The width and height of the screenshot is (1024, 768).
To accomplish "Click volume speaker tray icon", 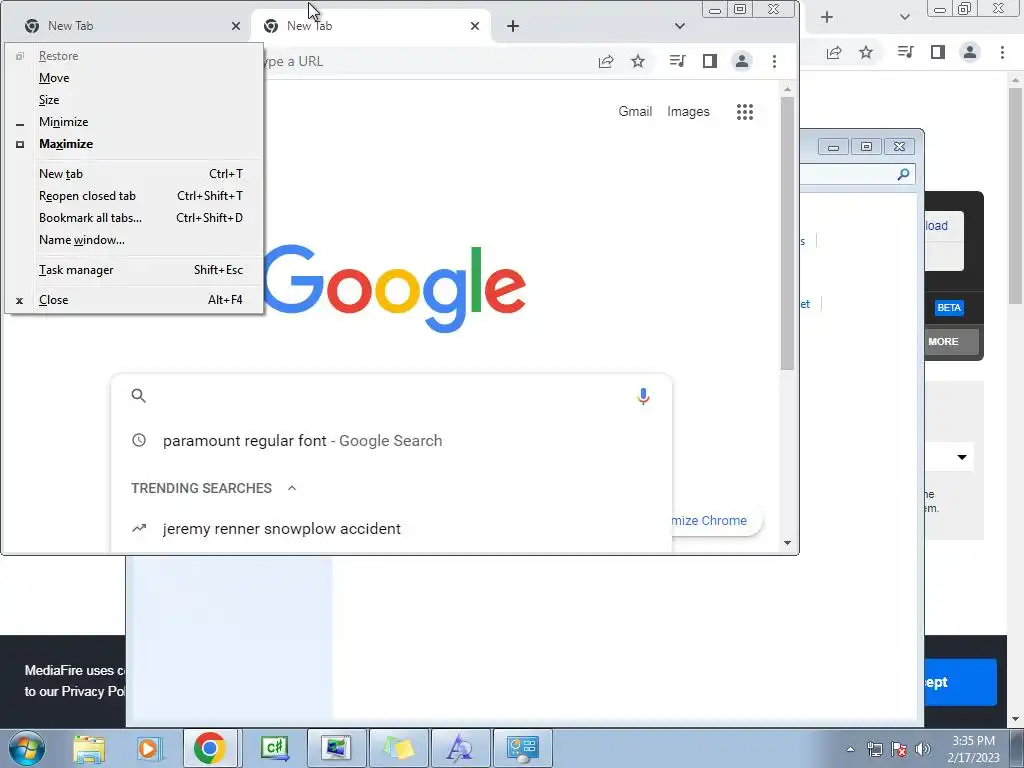I will click(923, 749).
